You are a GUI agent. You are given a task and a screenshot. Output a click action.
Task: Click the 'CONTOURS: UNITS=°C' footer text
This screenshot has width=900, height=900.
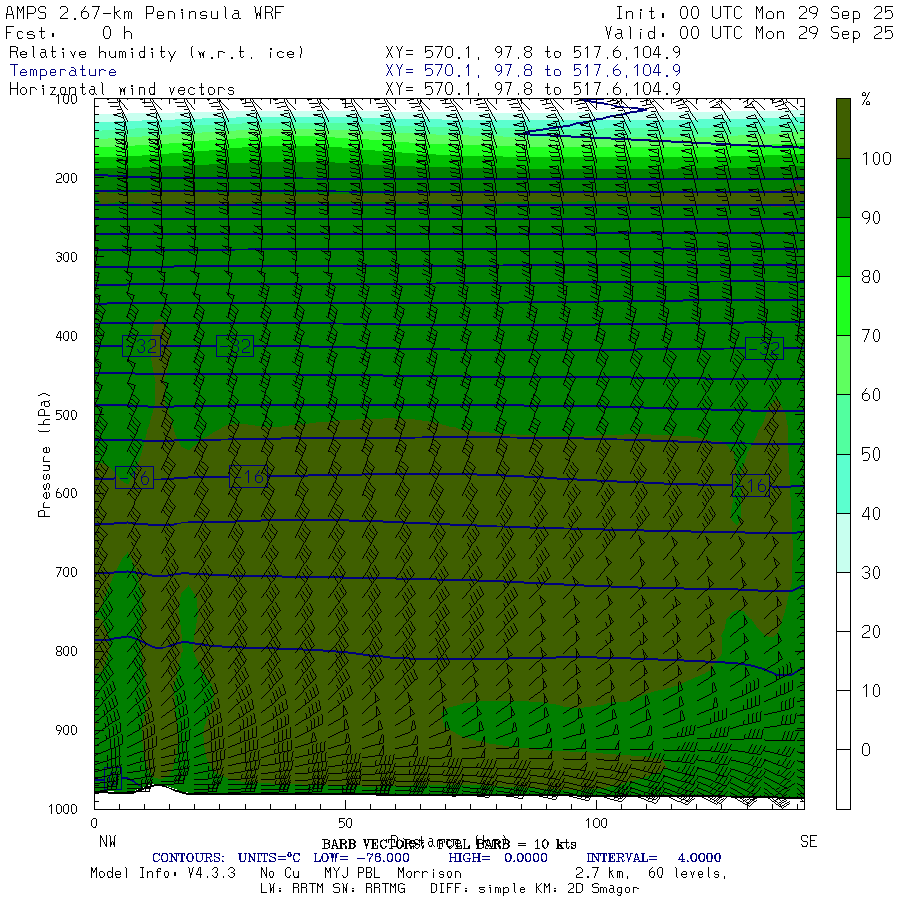click(226, 858)
